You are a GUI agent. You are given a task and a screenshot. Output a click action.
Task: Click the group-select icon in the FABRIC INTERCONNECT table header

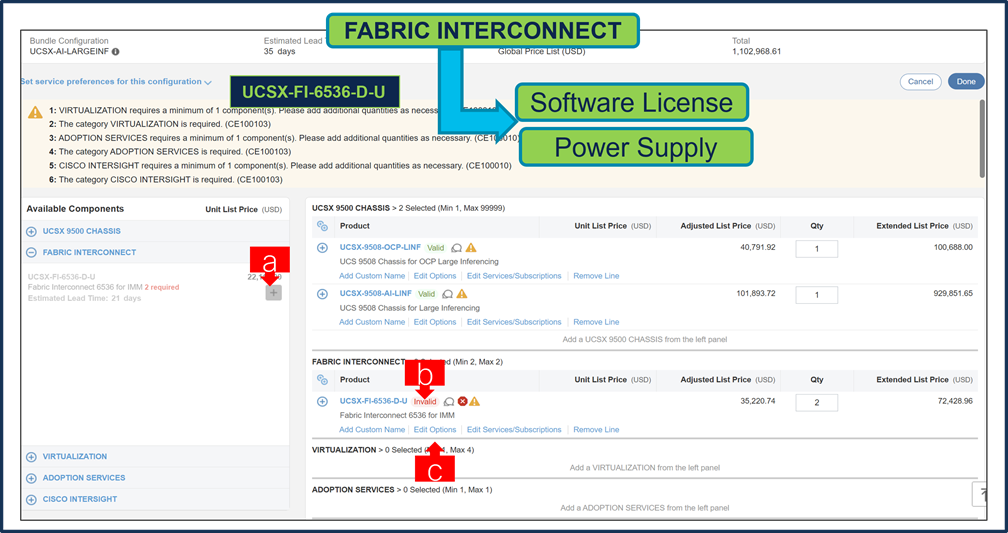tap(323, 380)
